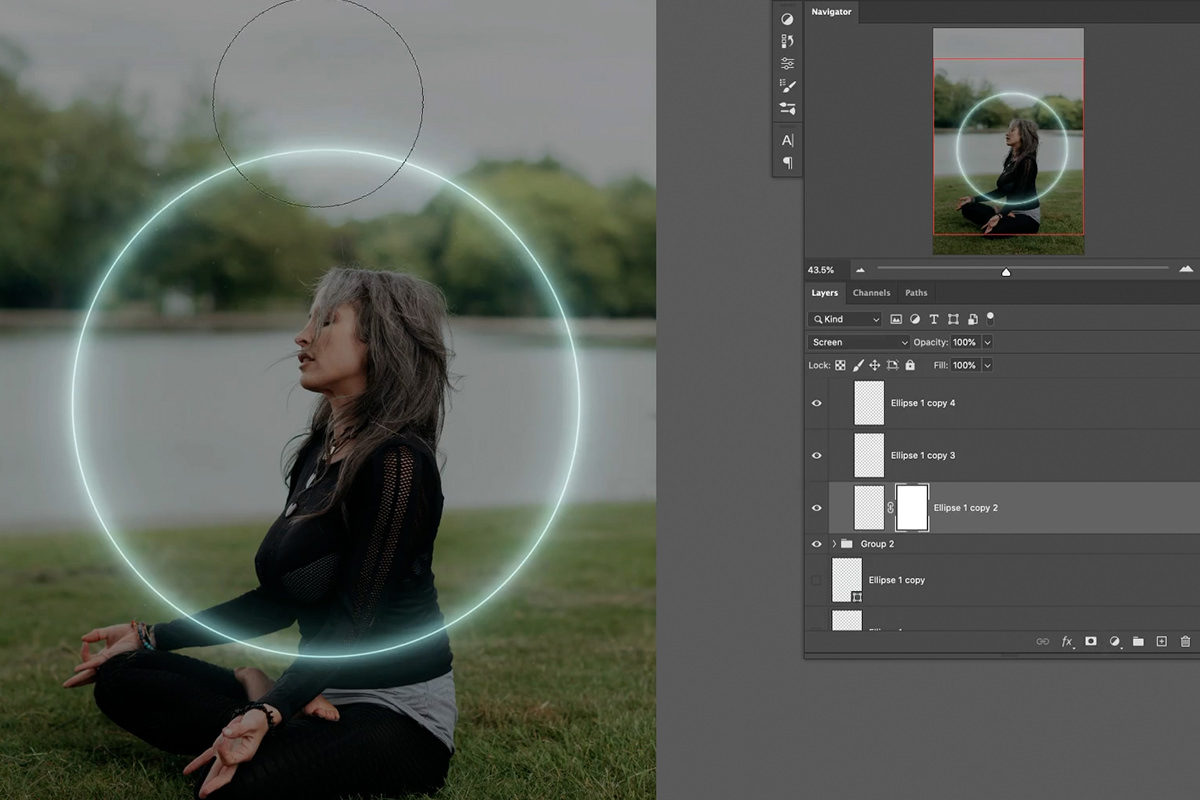Open the Paragraph panel icon

[x=787, y=163]
